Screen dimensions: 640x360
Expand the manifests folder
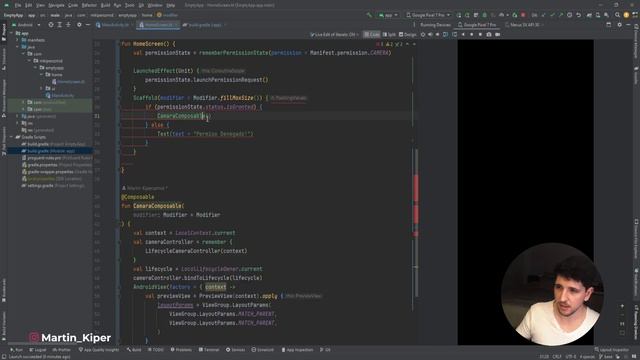tap(18, 40)
